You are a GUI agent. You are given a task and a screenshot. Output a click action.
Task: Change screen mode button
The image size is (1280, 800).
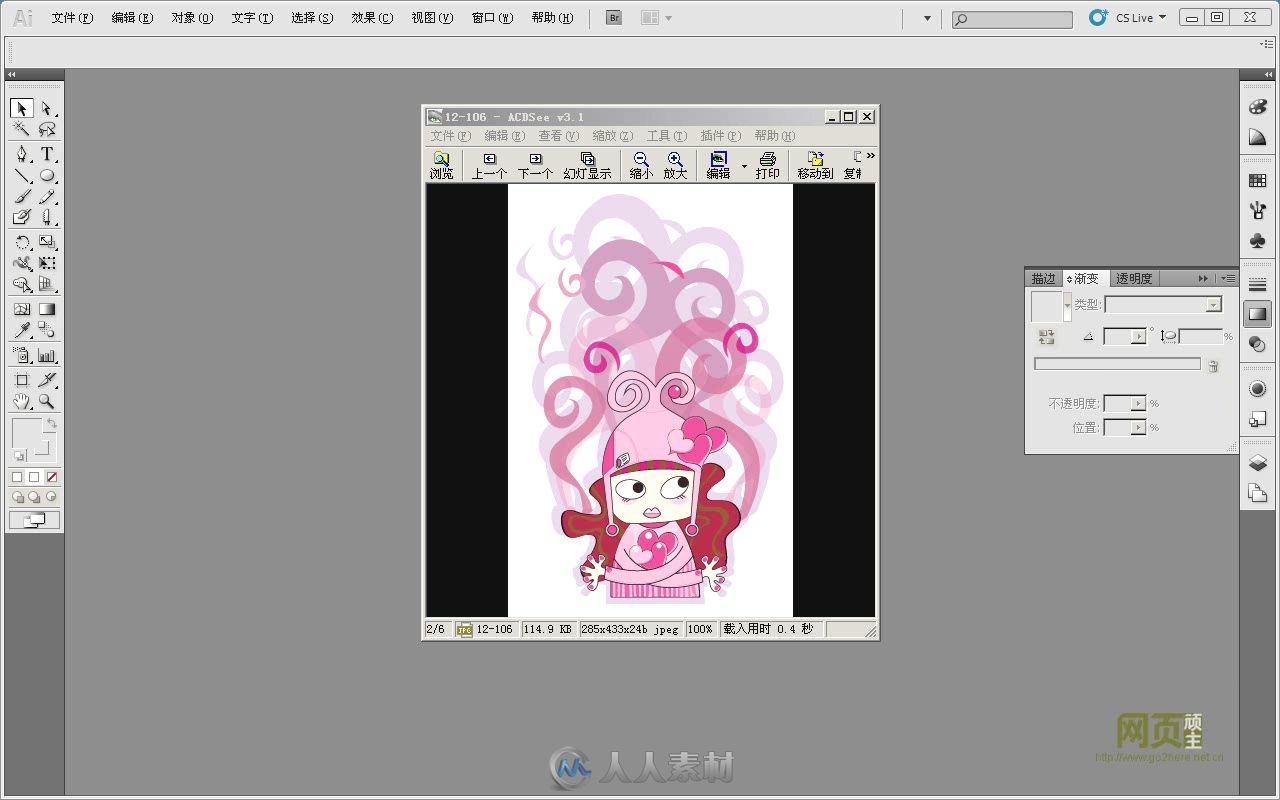pos(34,520)
